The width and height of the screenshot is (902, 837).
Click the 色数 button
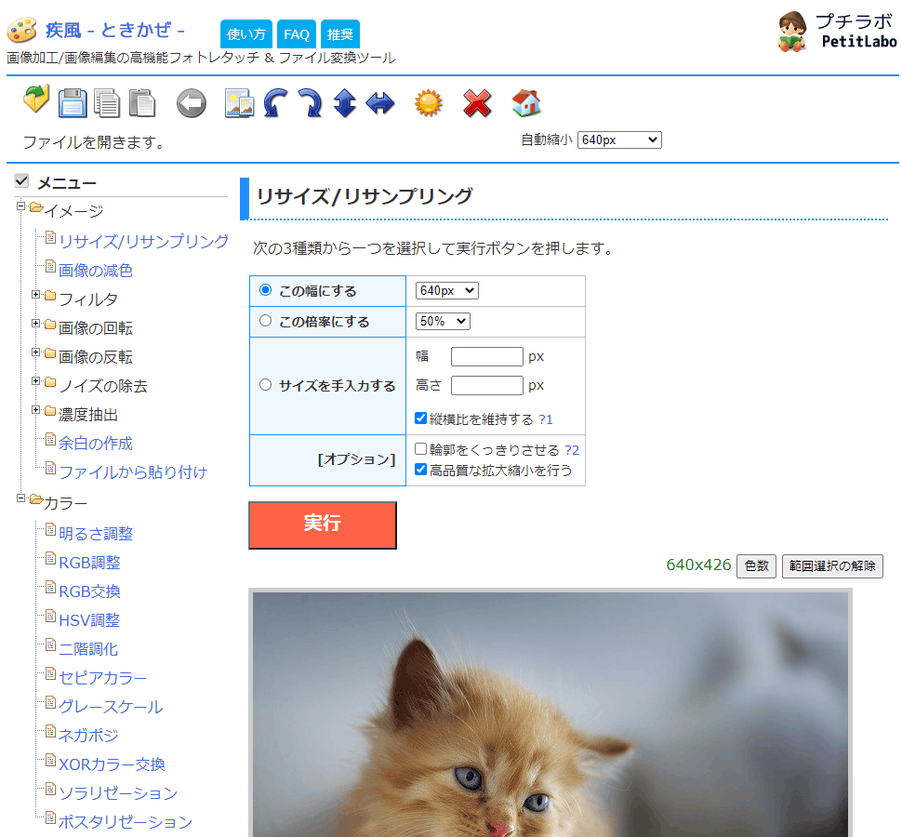click(756, 566)
